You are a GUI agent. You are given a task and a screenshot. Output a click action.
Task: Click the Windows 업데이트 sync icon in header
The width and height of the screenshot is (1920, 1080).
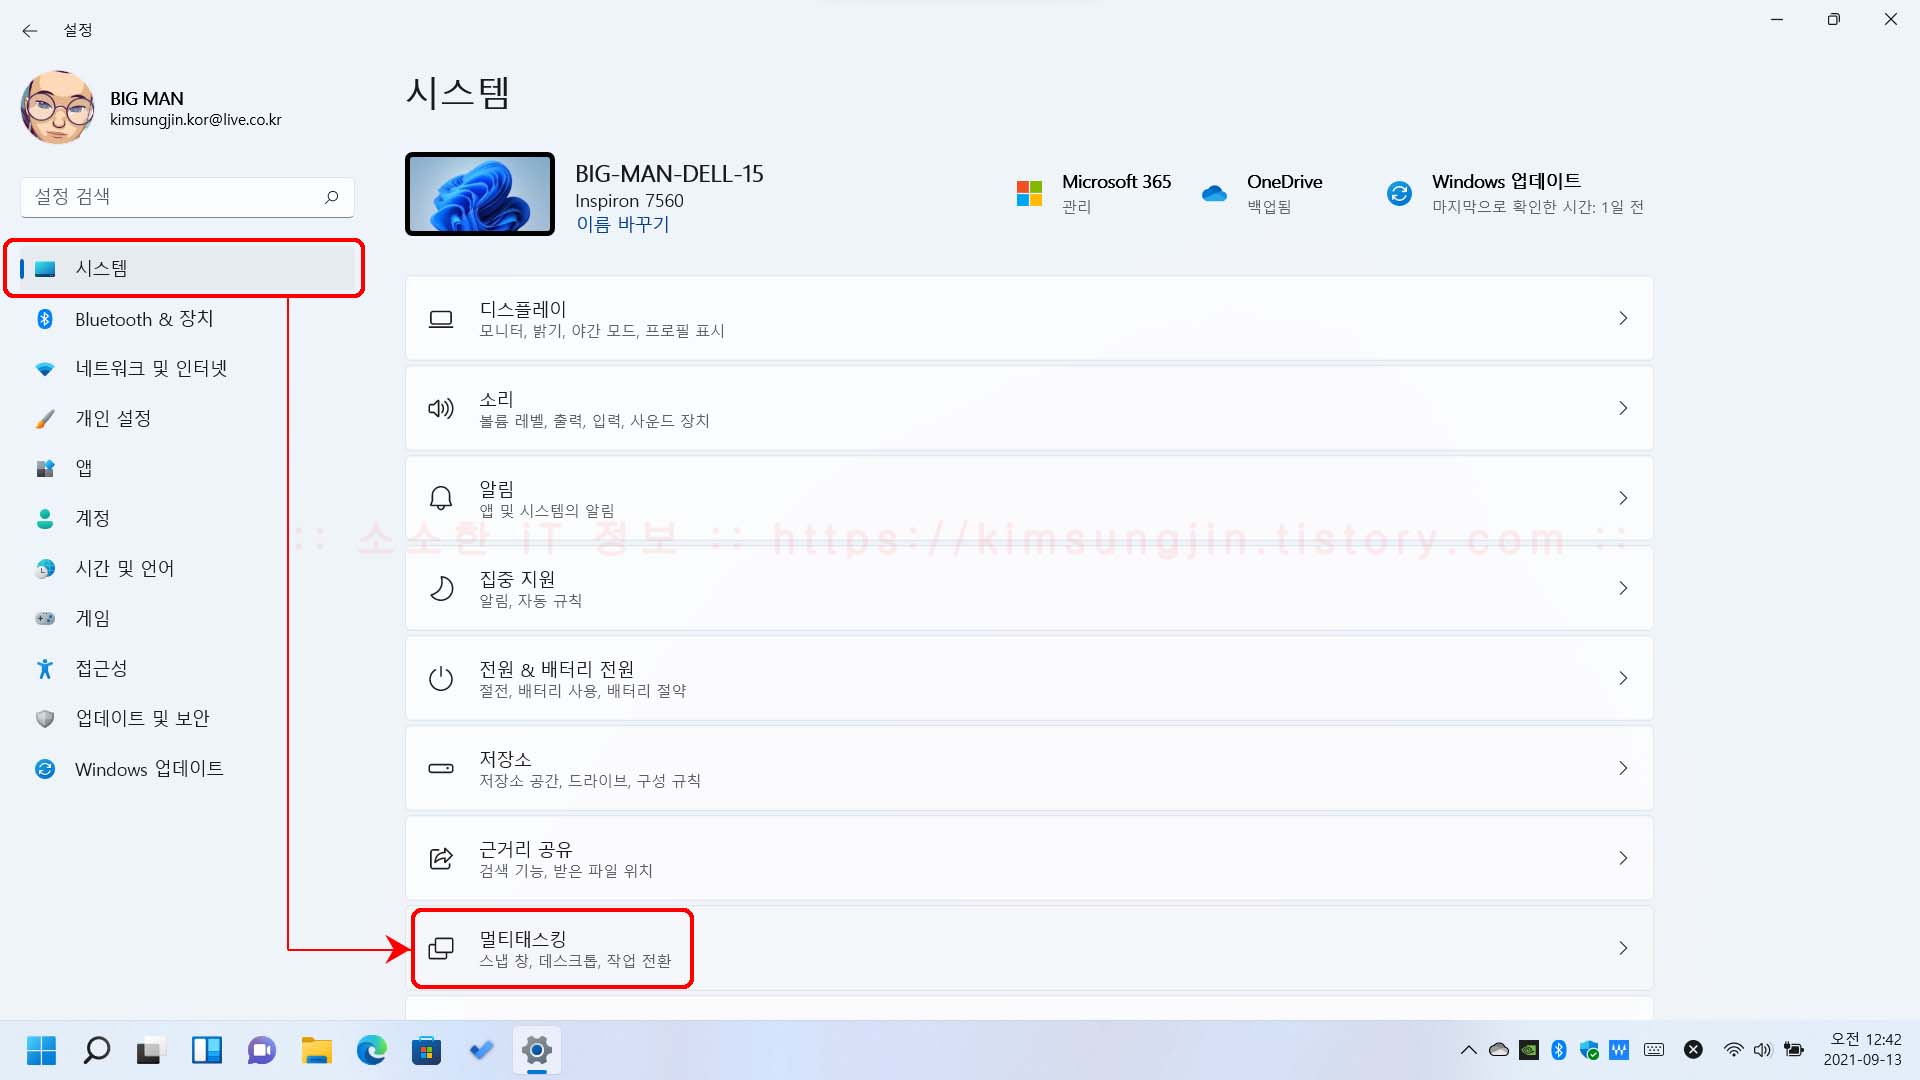pos(1399,194)
